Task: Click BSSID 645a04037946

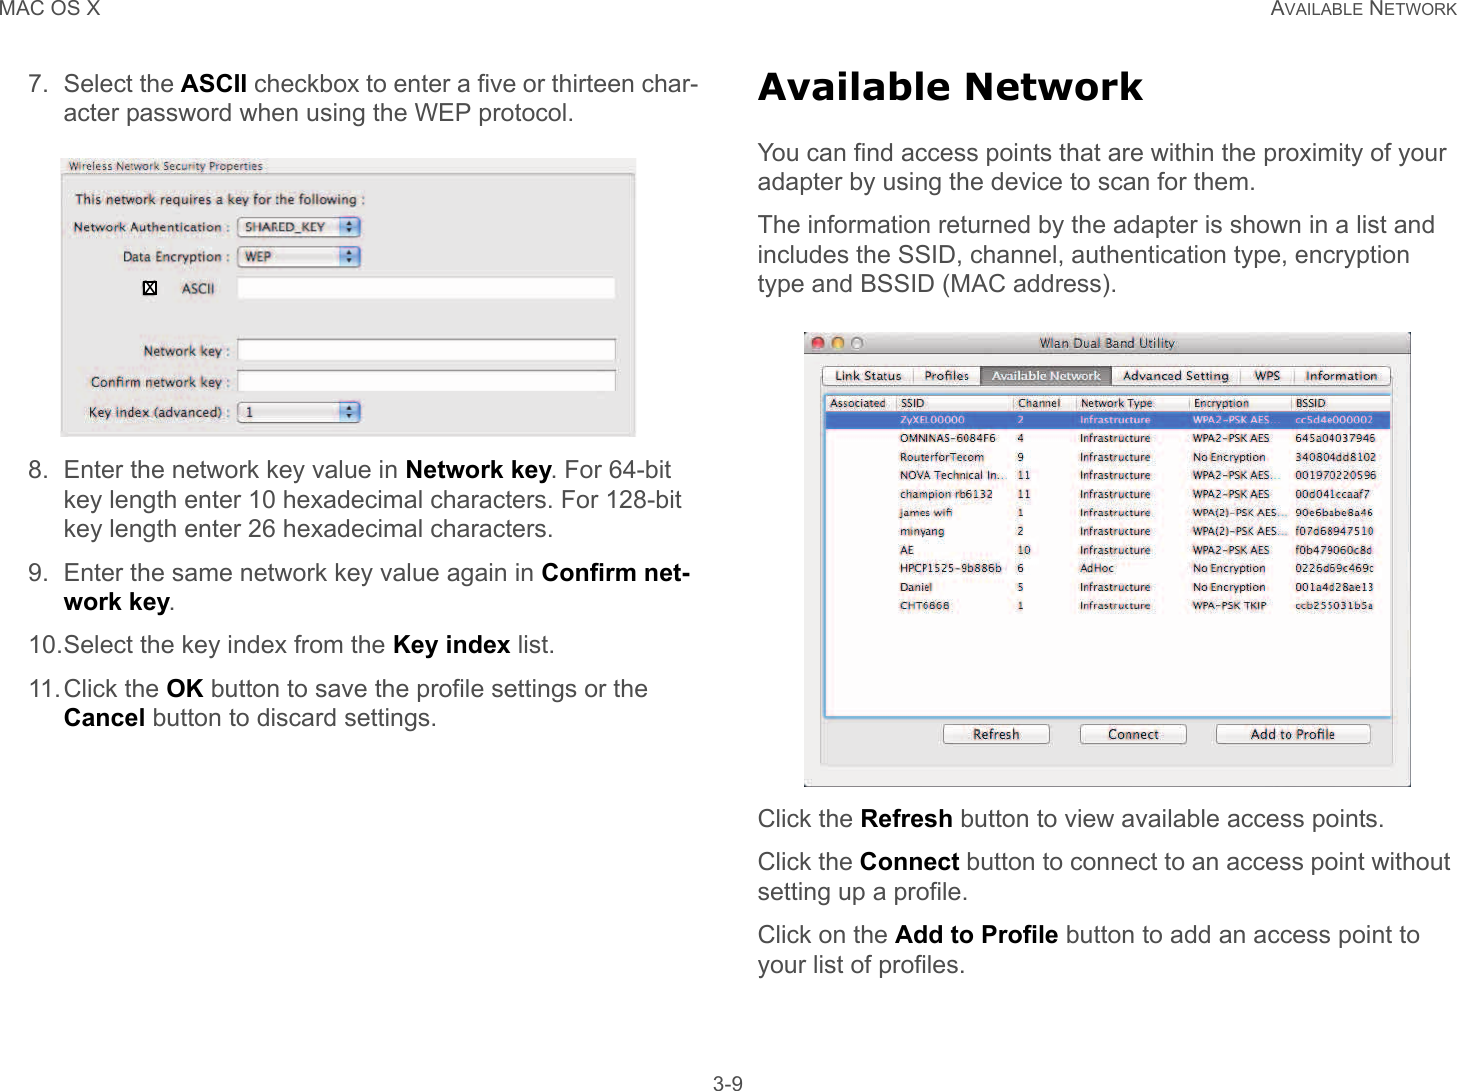Action: 1335,438
